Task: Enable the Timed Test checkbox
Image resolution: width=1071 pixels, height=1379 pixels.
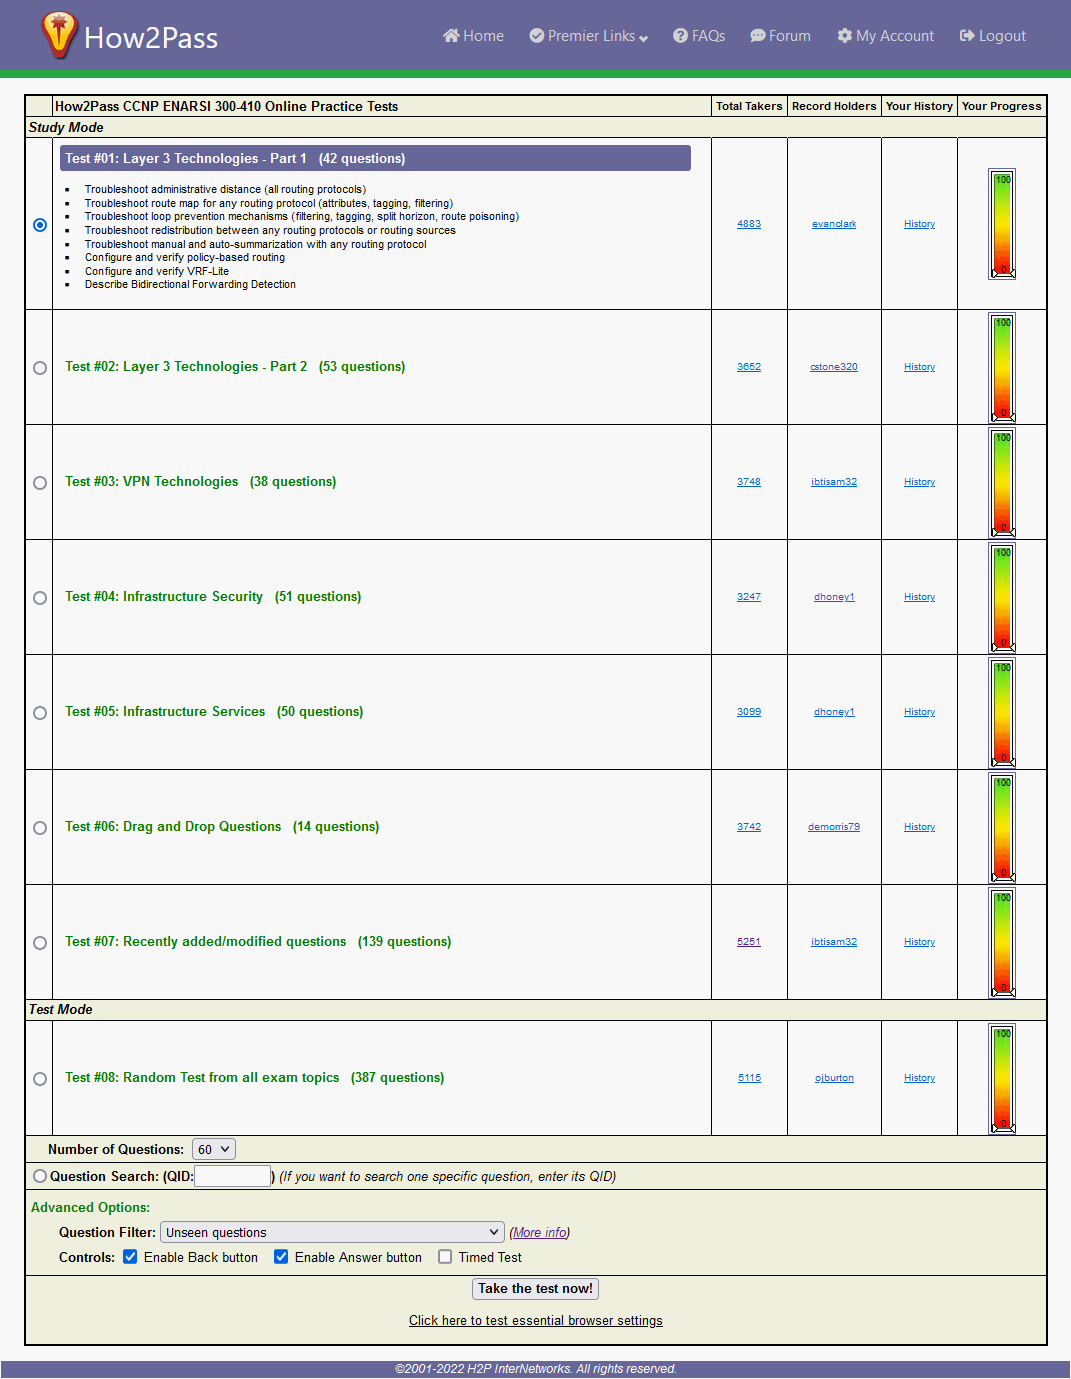Action: click(x=445, y=1257)
